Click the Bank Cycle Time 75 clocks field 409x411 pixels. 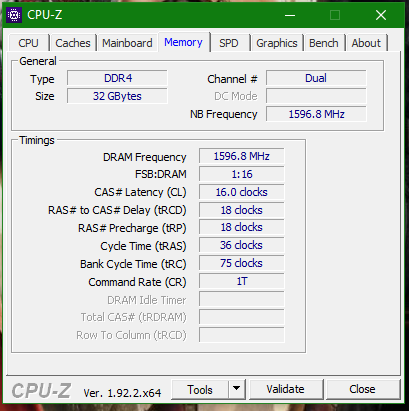coord(242,263)
